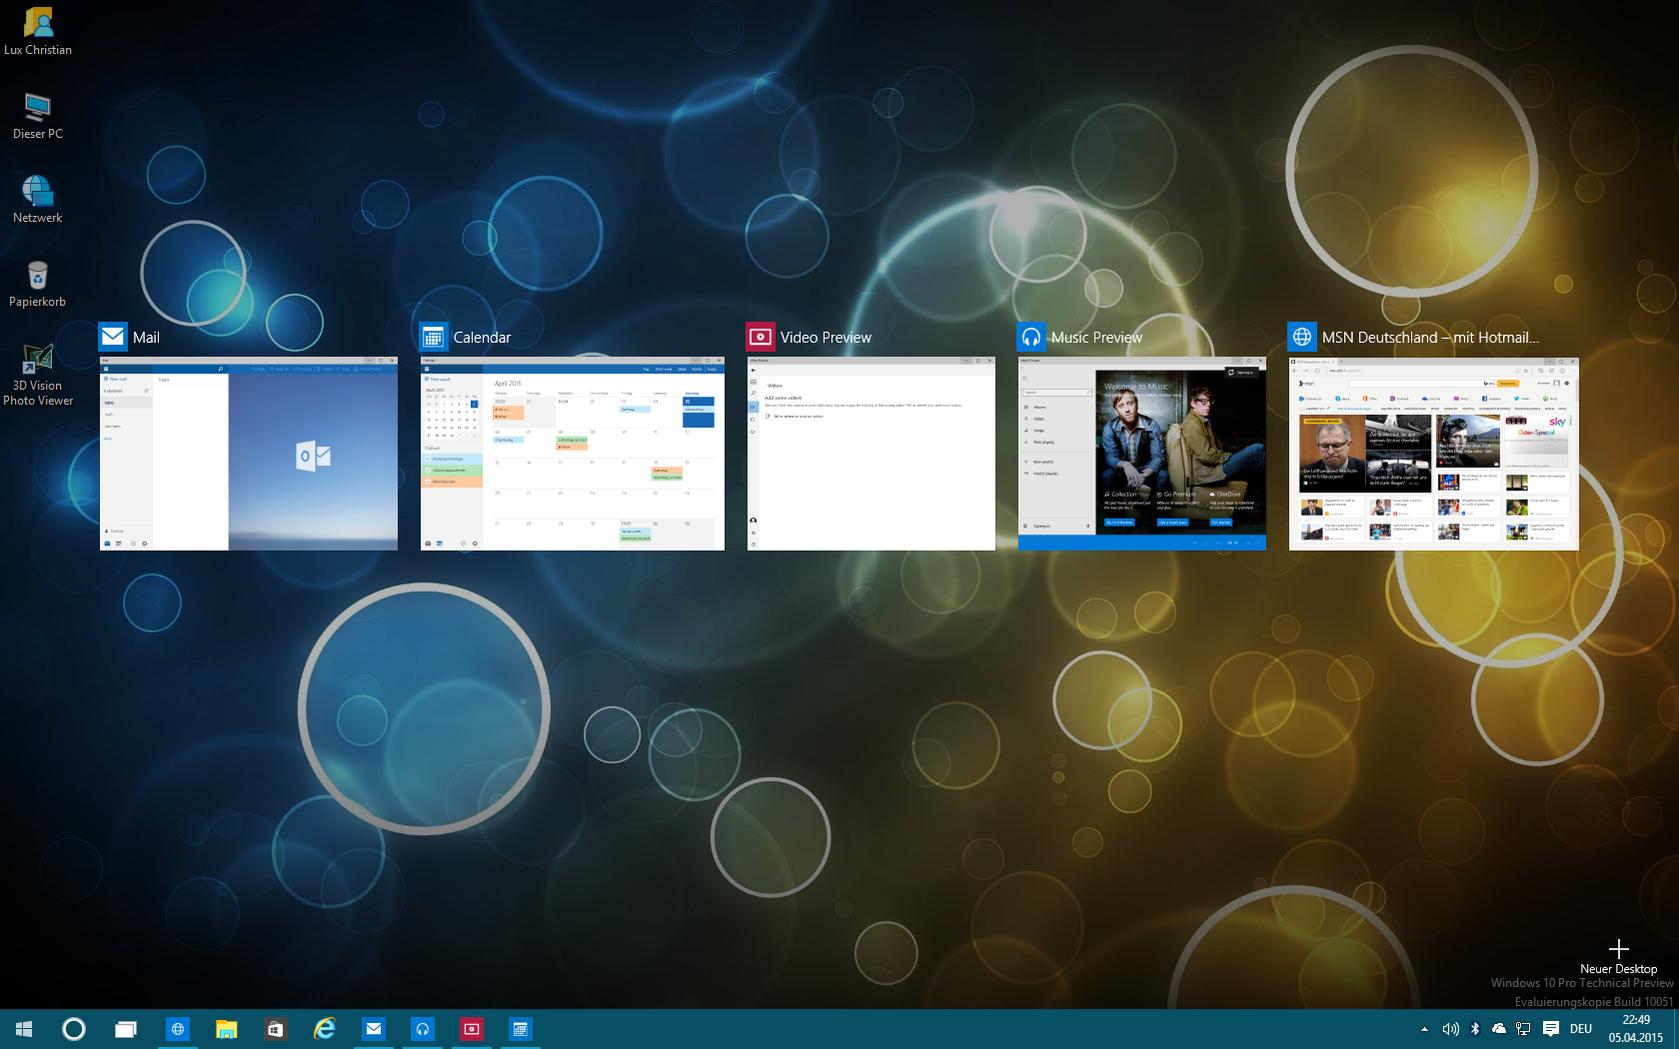The image size is (1679, 1049).
Task: Open the Mail app from the taskbar
Action: click(373, 1029)
